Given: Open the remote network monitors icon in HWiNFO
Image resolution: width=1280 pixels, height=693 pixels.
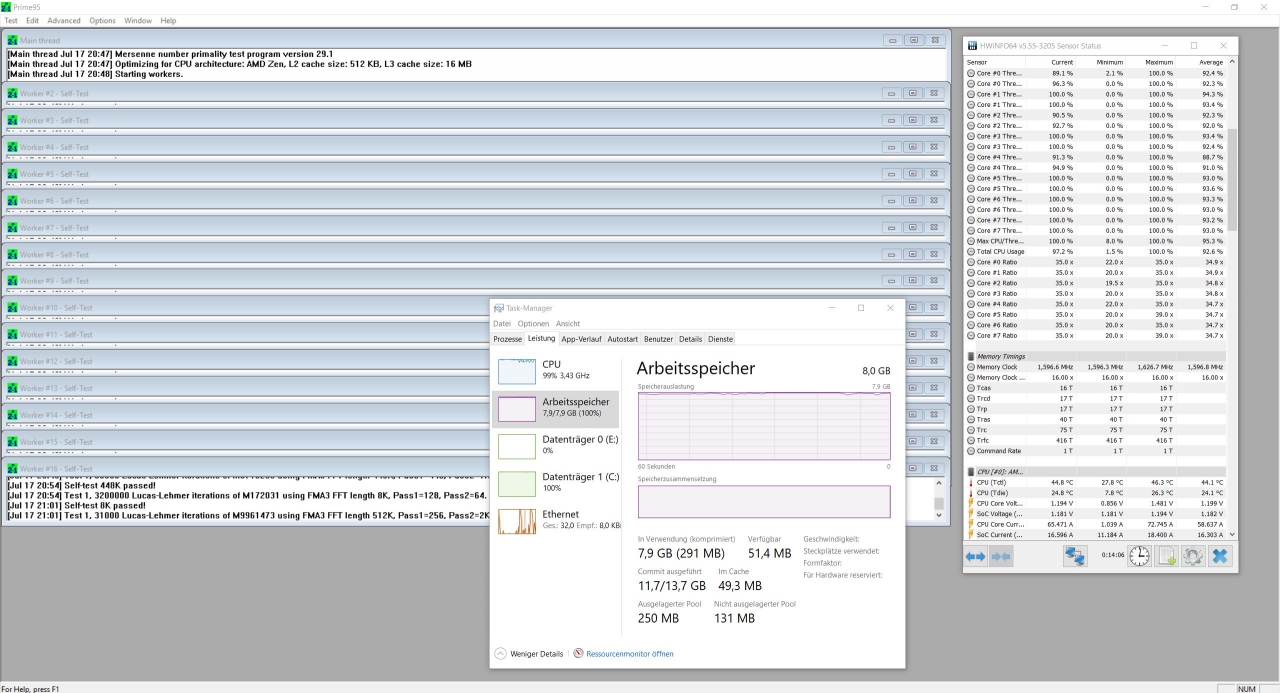Looking at the screenshot, I should point(1075,555).
